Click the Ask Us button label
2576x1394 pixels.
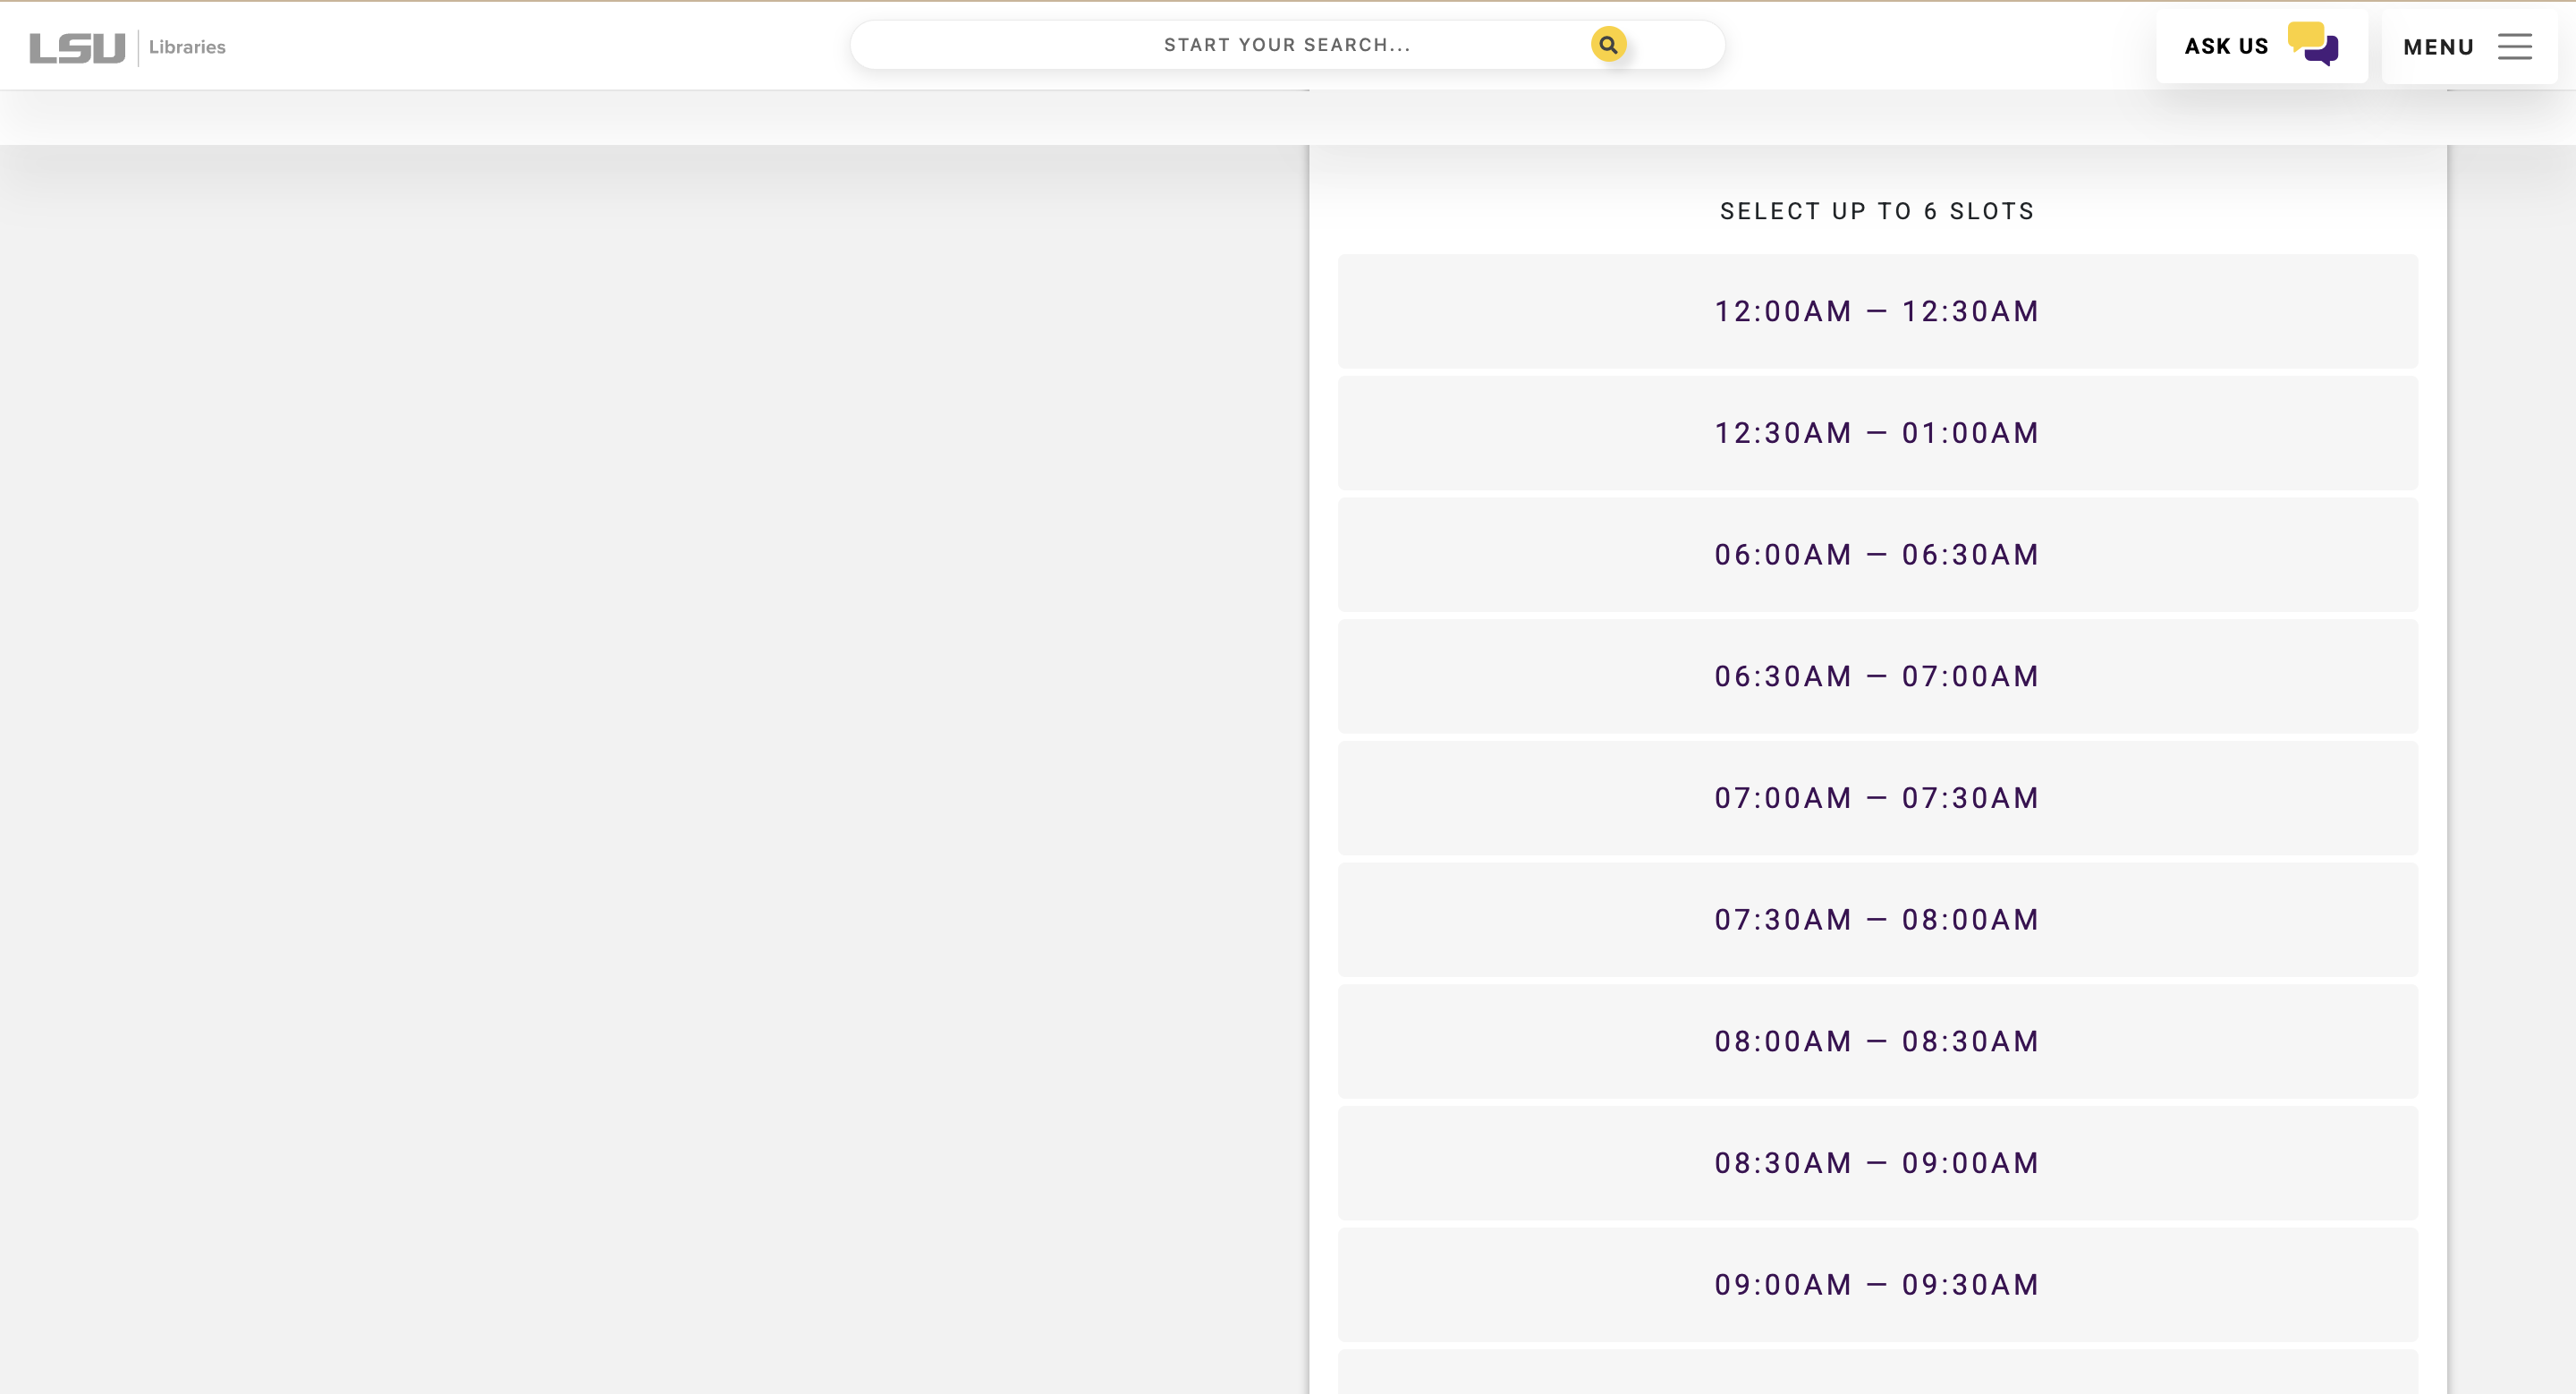coord(2226,46)
